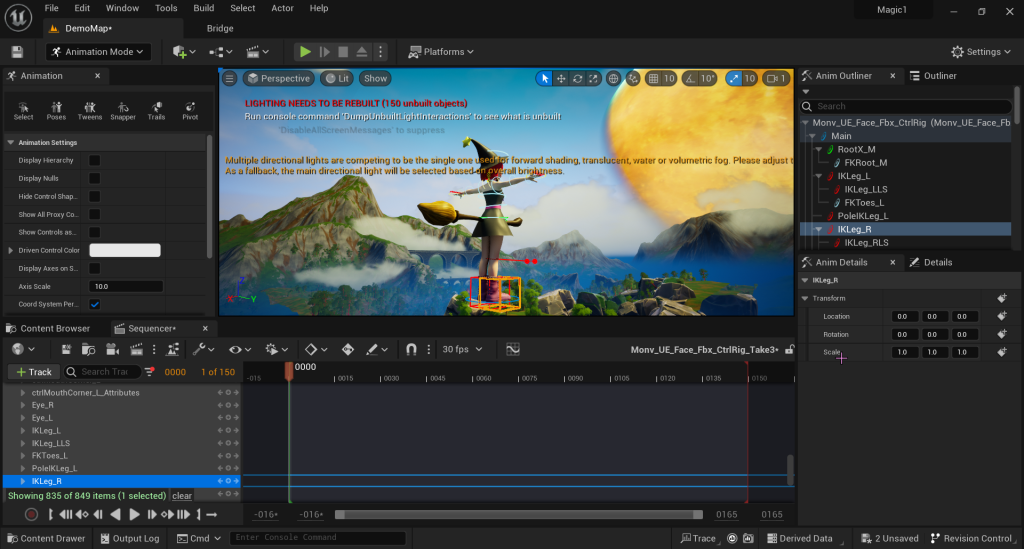Toggle scale snapping in viewport

pos(734,78)
